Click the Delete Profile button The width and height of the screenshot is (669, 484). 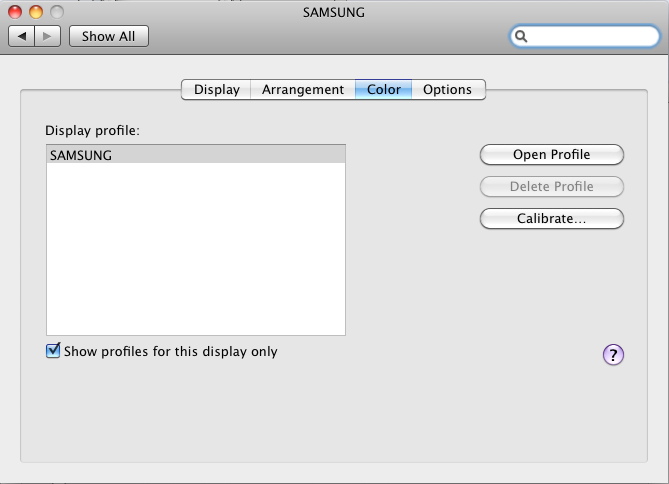tap(551, 186)
